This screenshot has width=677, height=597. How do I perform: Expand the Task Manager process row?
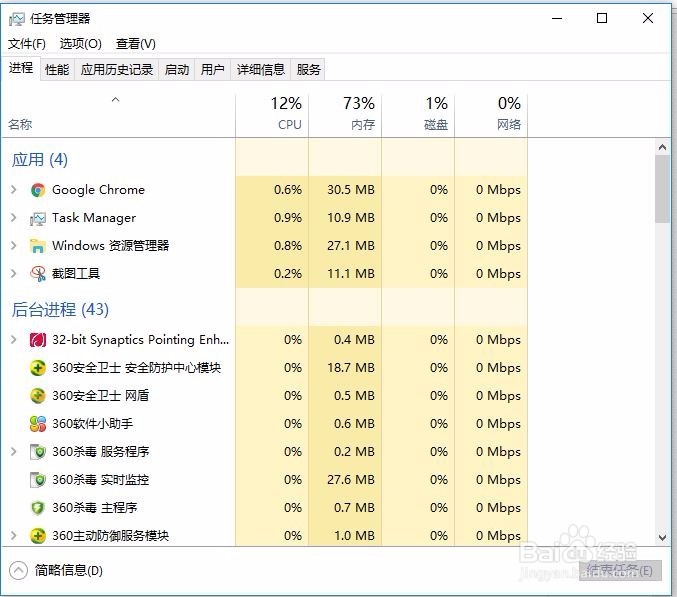(13, 218)
